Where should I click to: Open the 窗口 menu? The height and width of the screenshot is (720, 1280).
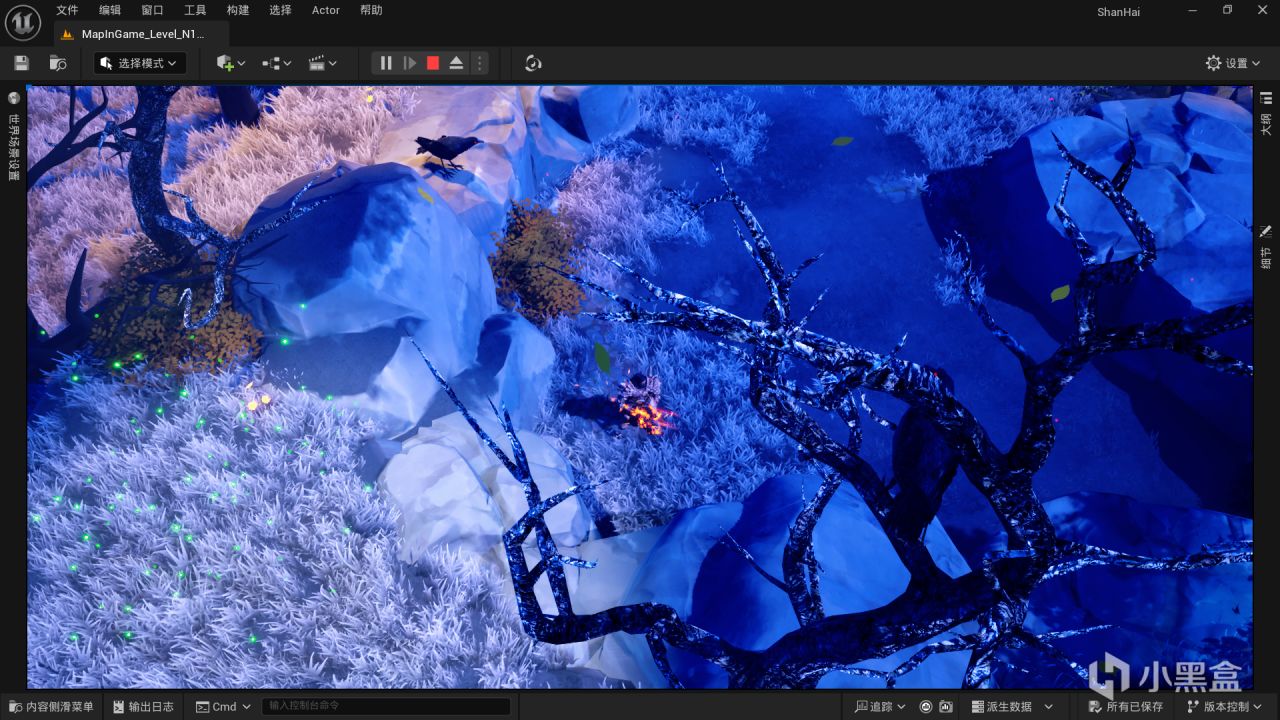pos(152,10)
